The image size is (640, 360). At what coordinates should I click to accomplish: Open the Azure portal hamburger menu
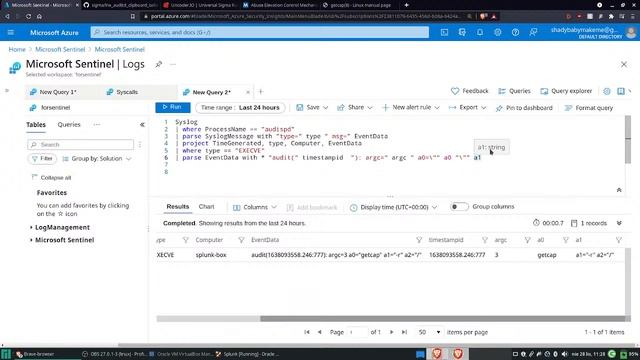11,32
